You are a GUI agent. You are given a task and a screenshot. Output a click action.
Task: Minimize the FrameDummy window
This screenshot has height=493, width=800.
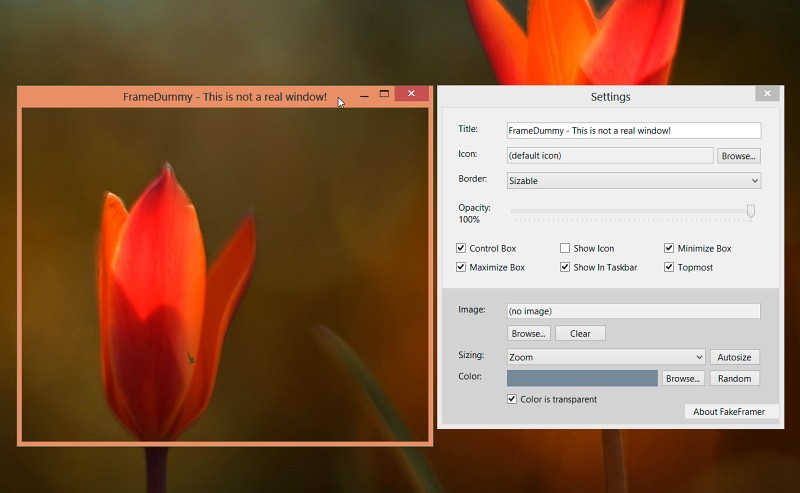[364, 95]
